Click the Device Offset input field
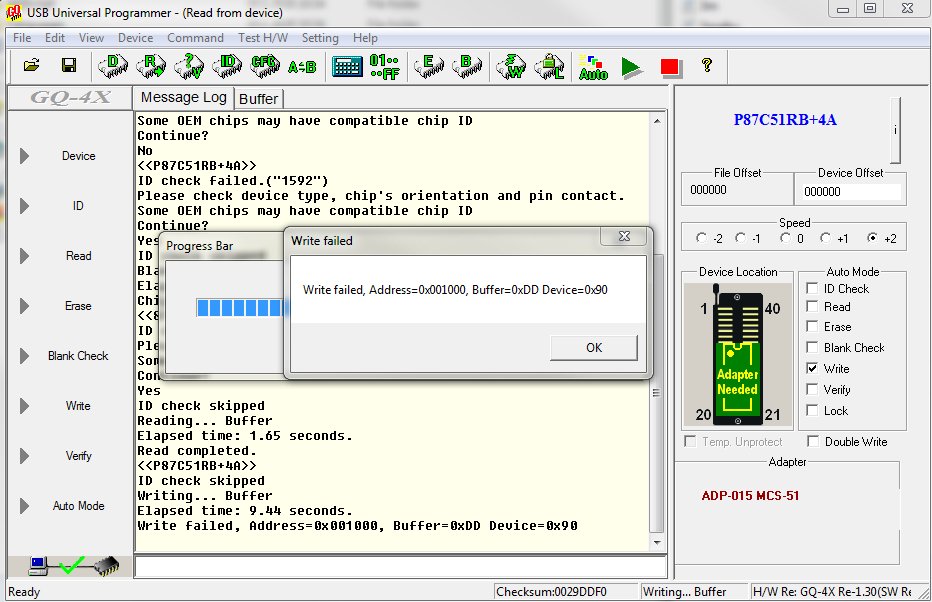This screenshot has height=602, width=932. tap(851, 191)
